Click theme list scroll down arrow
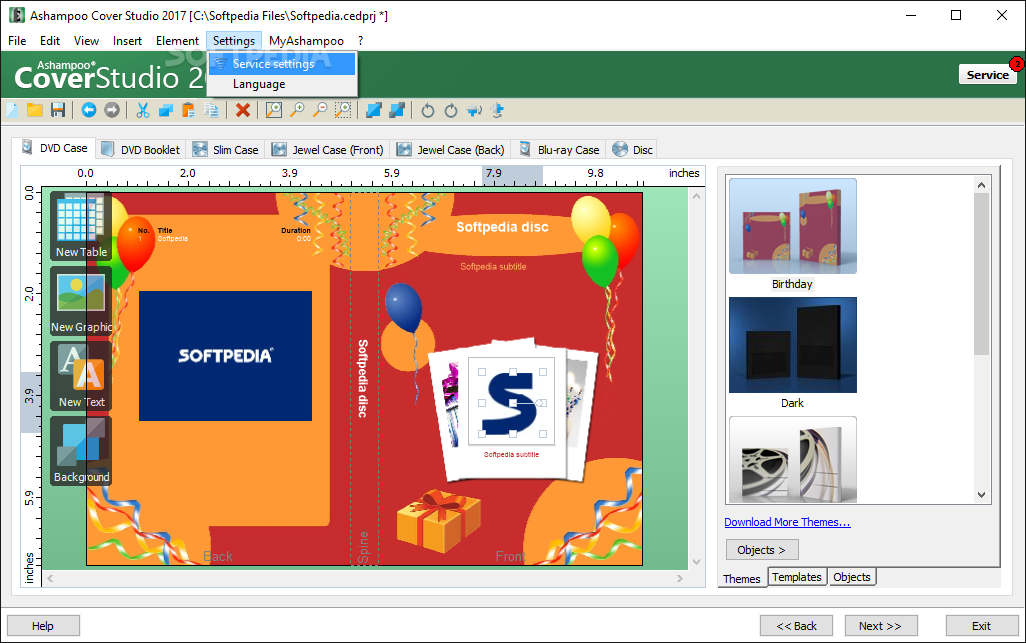 pos(981,495)
